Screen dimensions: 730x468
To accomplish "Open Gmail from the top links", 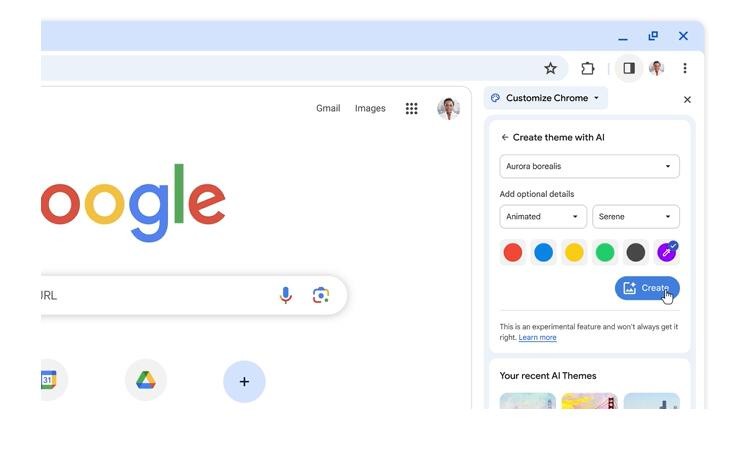I will pyautogui.click(x=328, y=109).
